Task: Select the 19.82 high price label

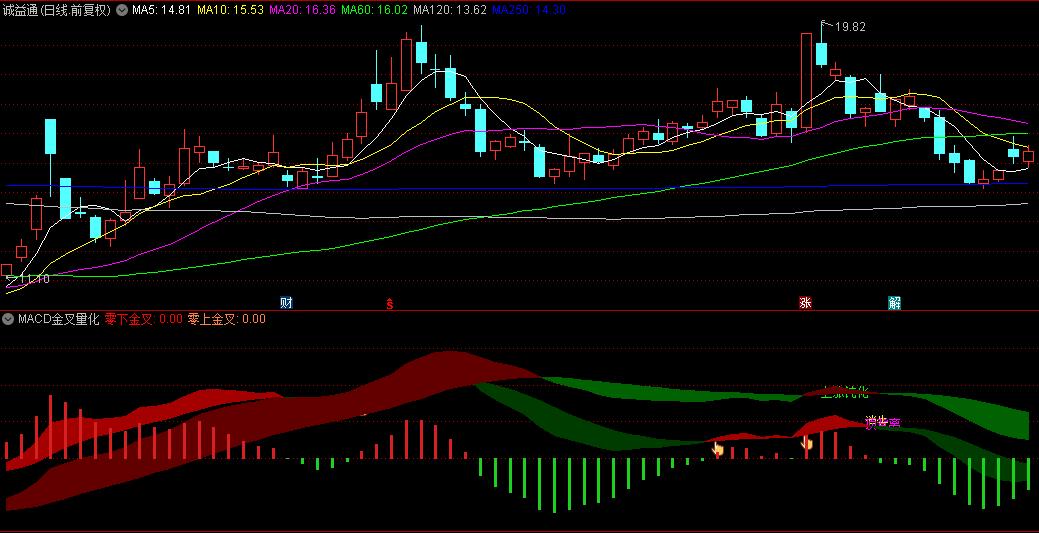Action: point(849,27)
